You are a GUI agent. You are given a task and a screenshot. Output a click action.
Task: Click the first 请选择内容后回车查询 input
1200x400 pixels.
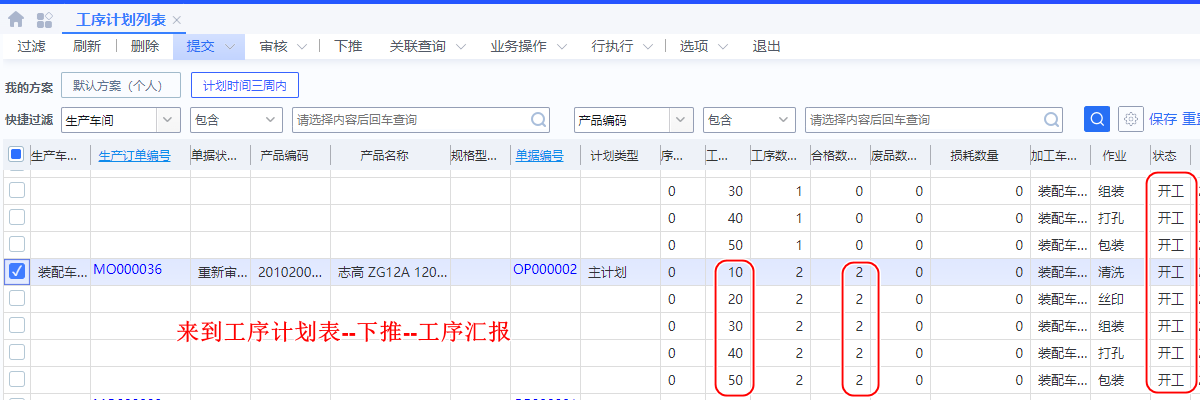click(x=410, y=120)
